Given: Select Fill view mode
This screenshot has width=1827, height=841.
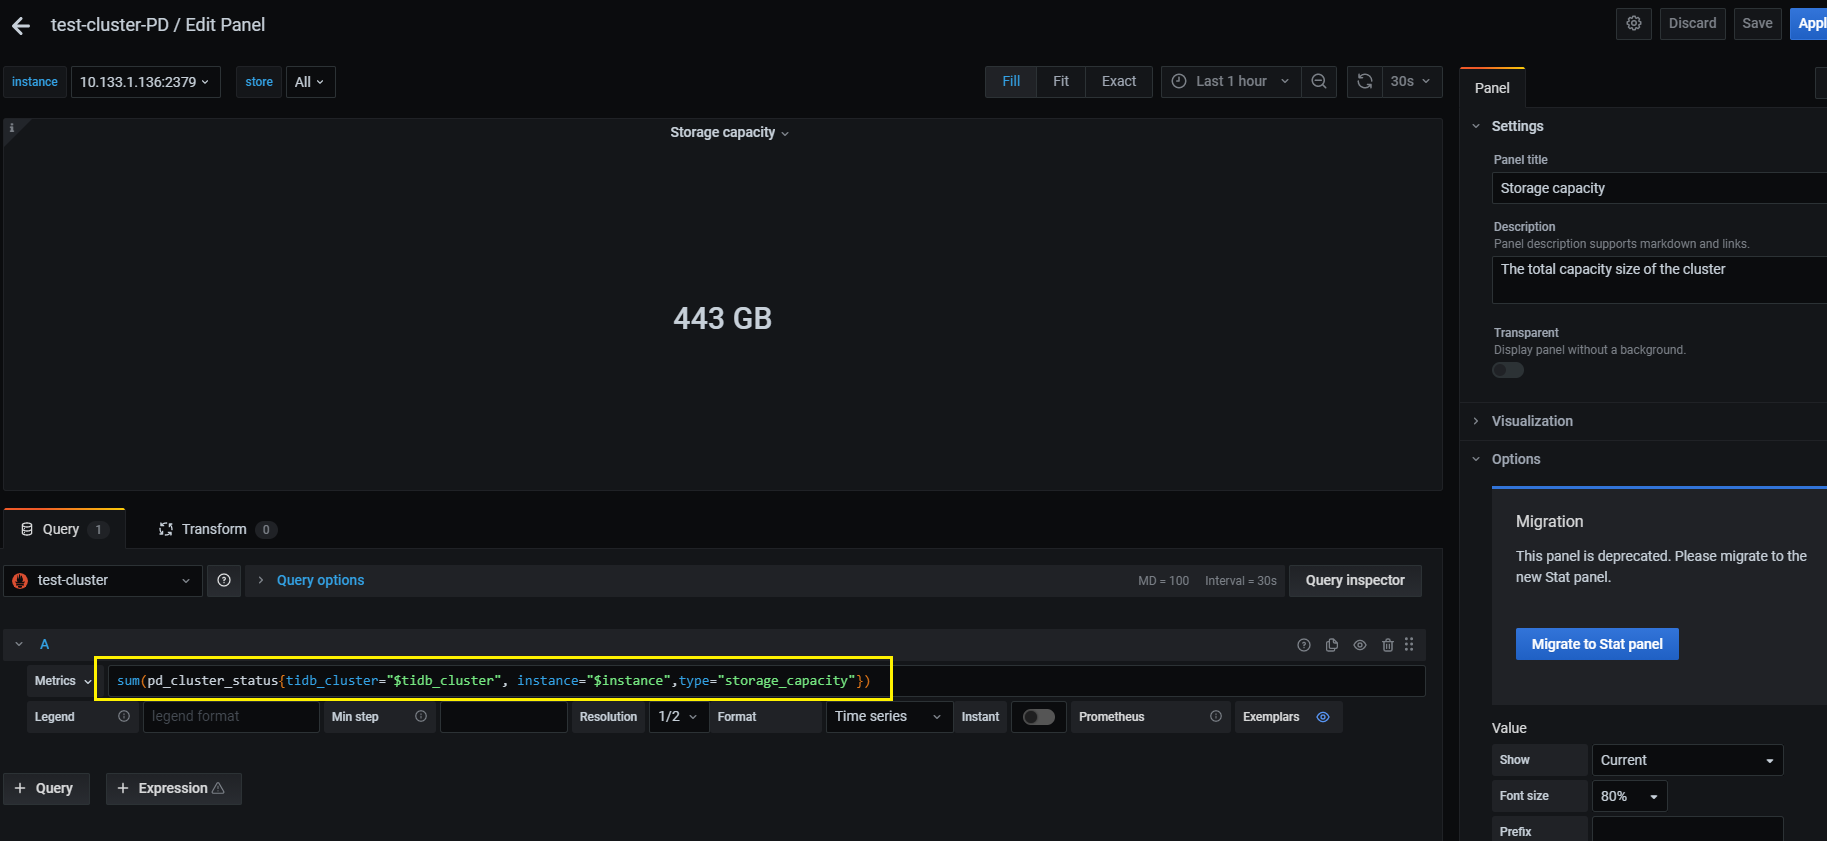Looking at the screenshot, I should 1011,81.
